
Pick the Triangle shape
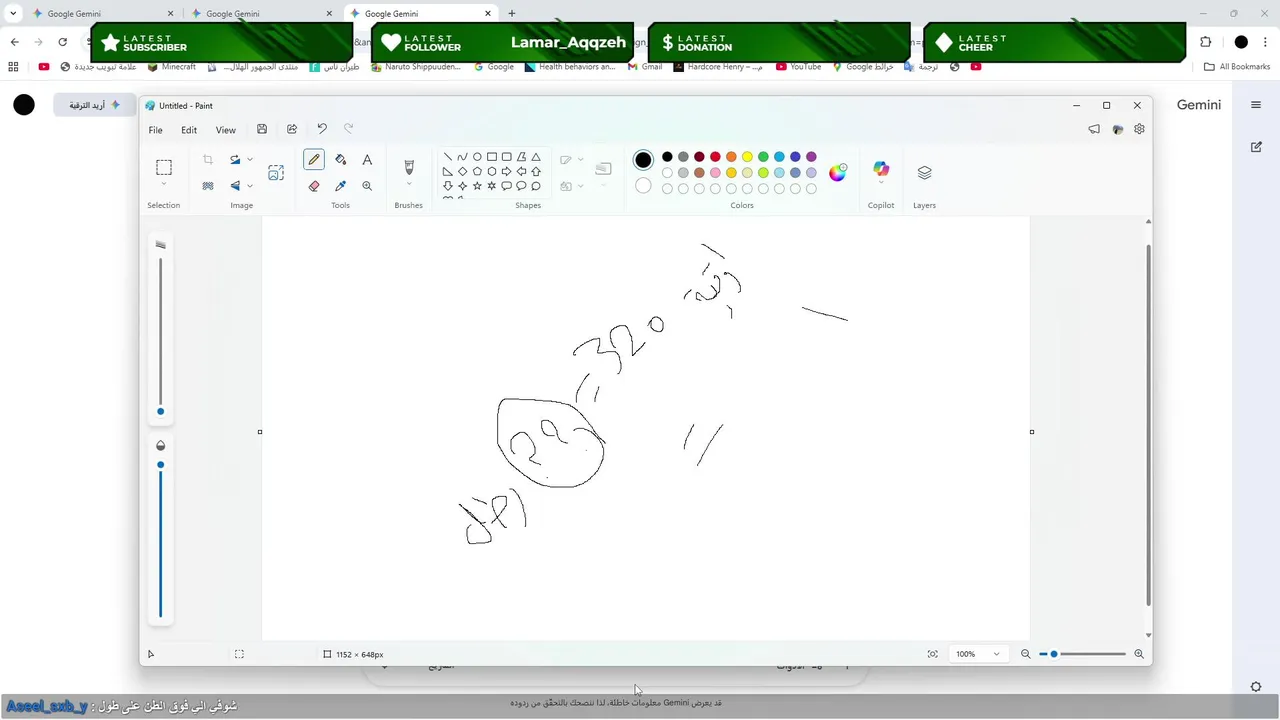click(536, 157)
